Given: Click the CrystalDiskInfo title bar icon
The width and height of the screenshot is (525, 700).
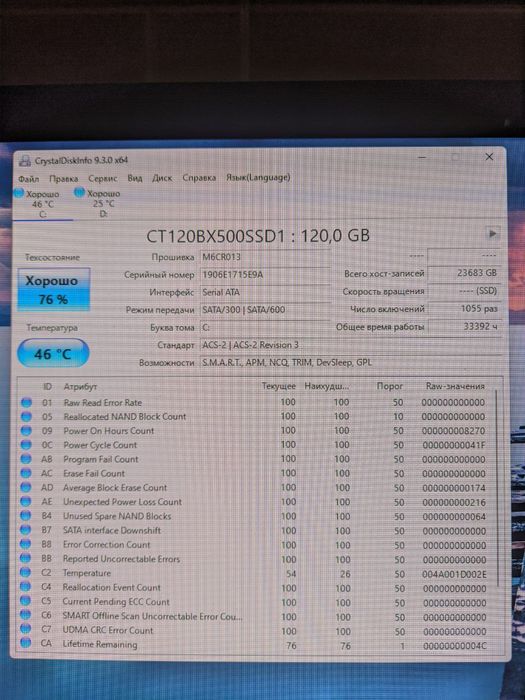Looking at the screenshot, I should coord(25,161).
